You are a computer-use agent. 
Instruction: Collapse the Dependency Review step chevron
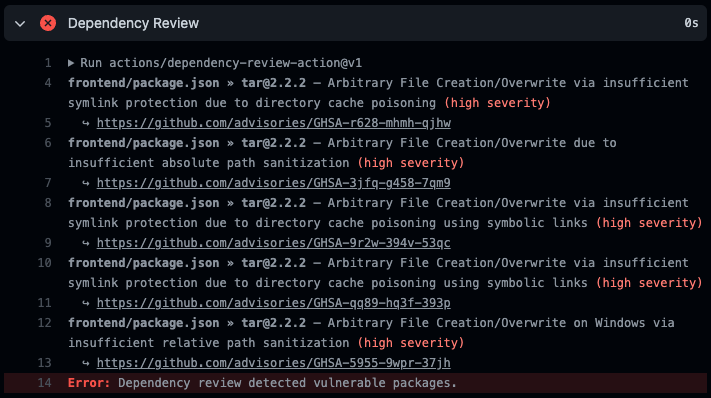20,23
